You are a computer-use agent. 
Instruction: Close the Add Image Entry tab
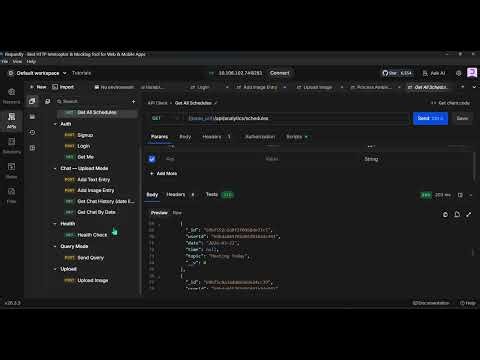[x=285, y=87]
